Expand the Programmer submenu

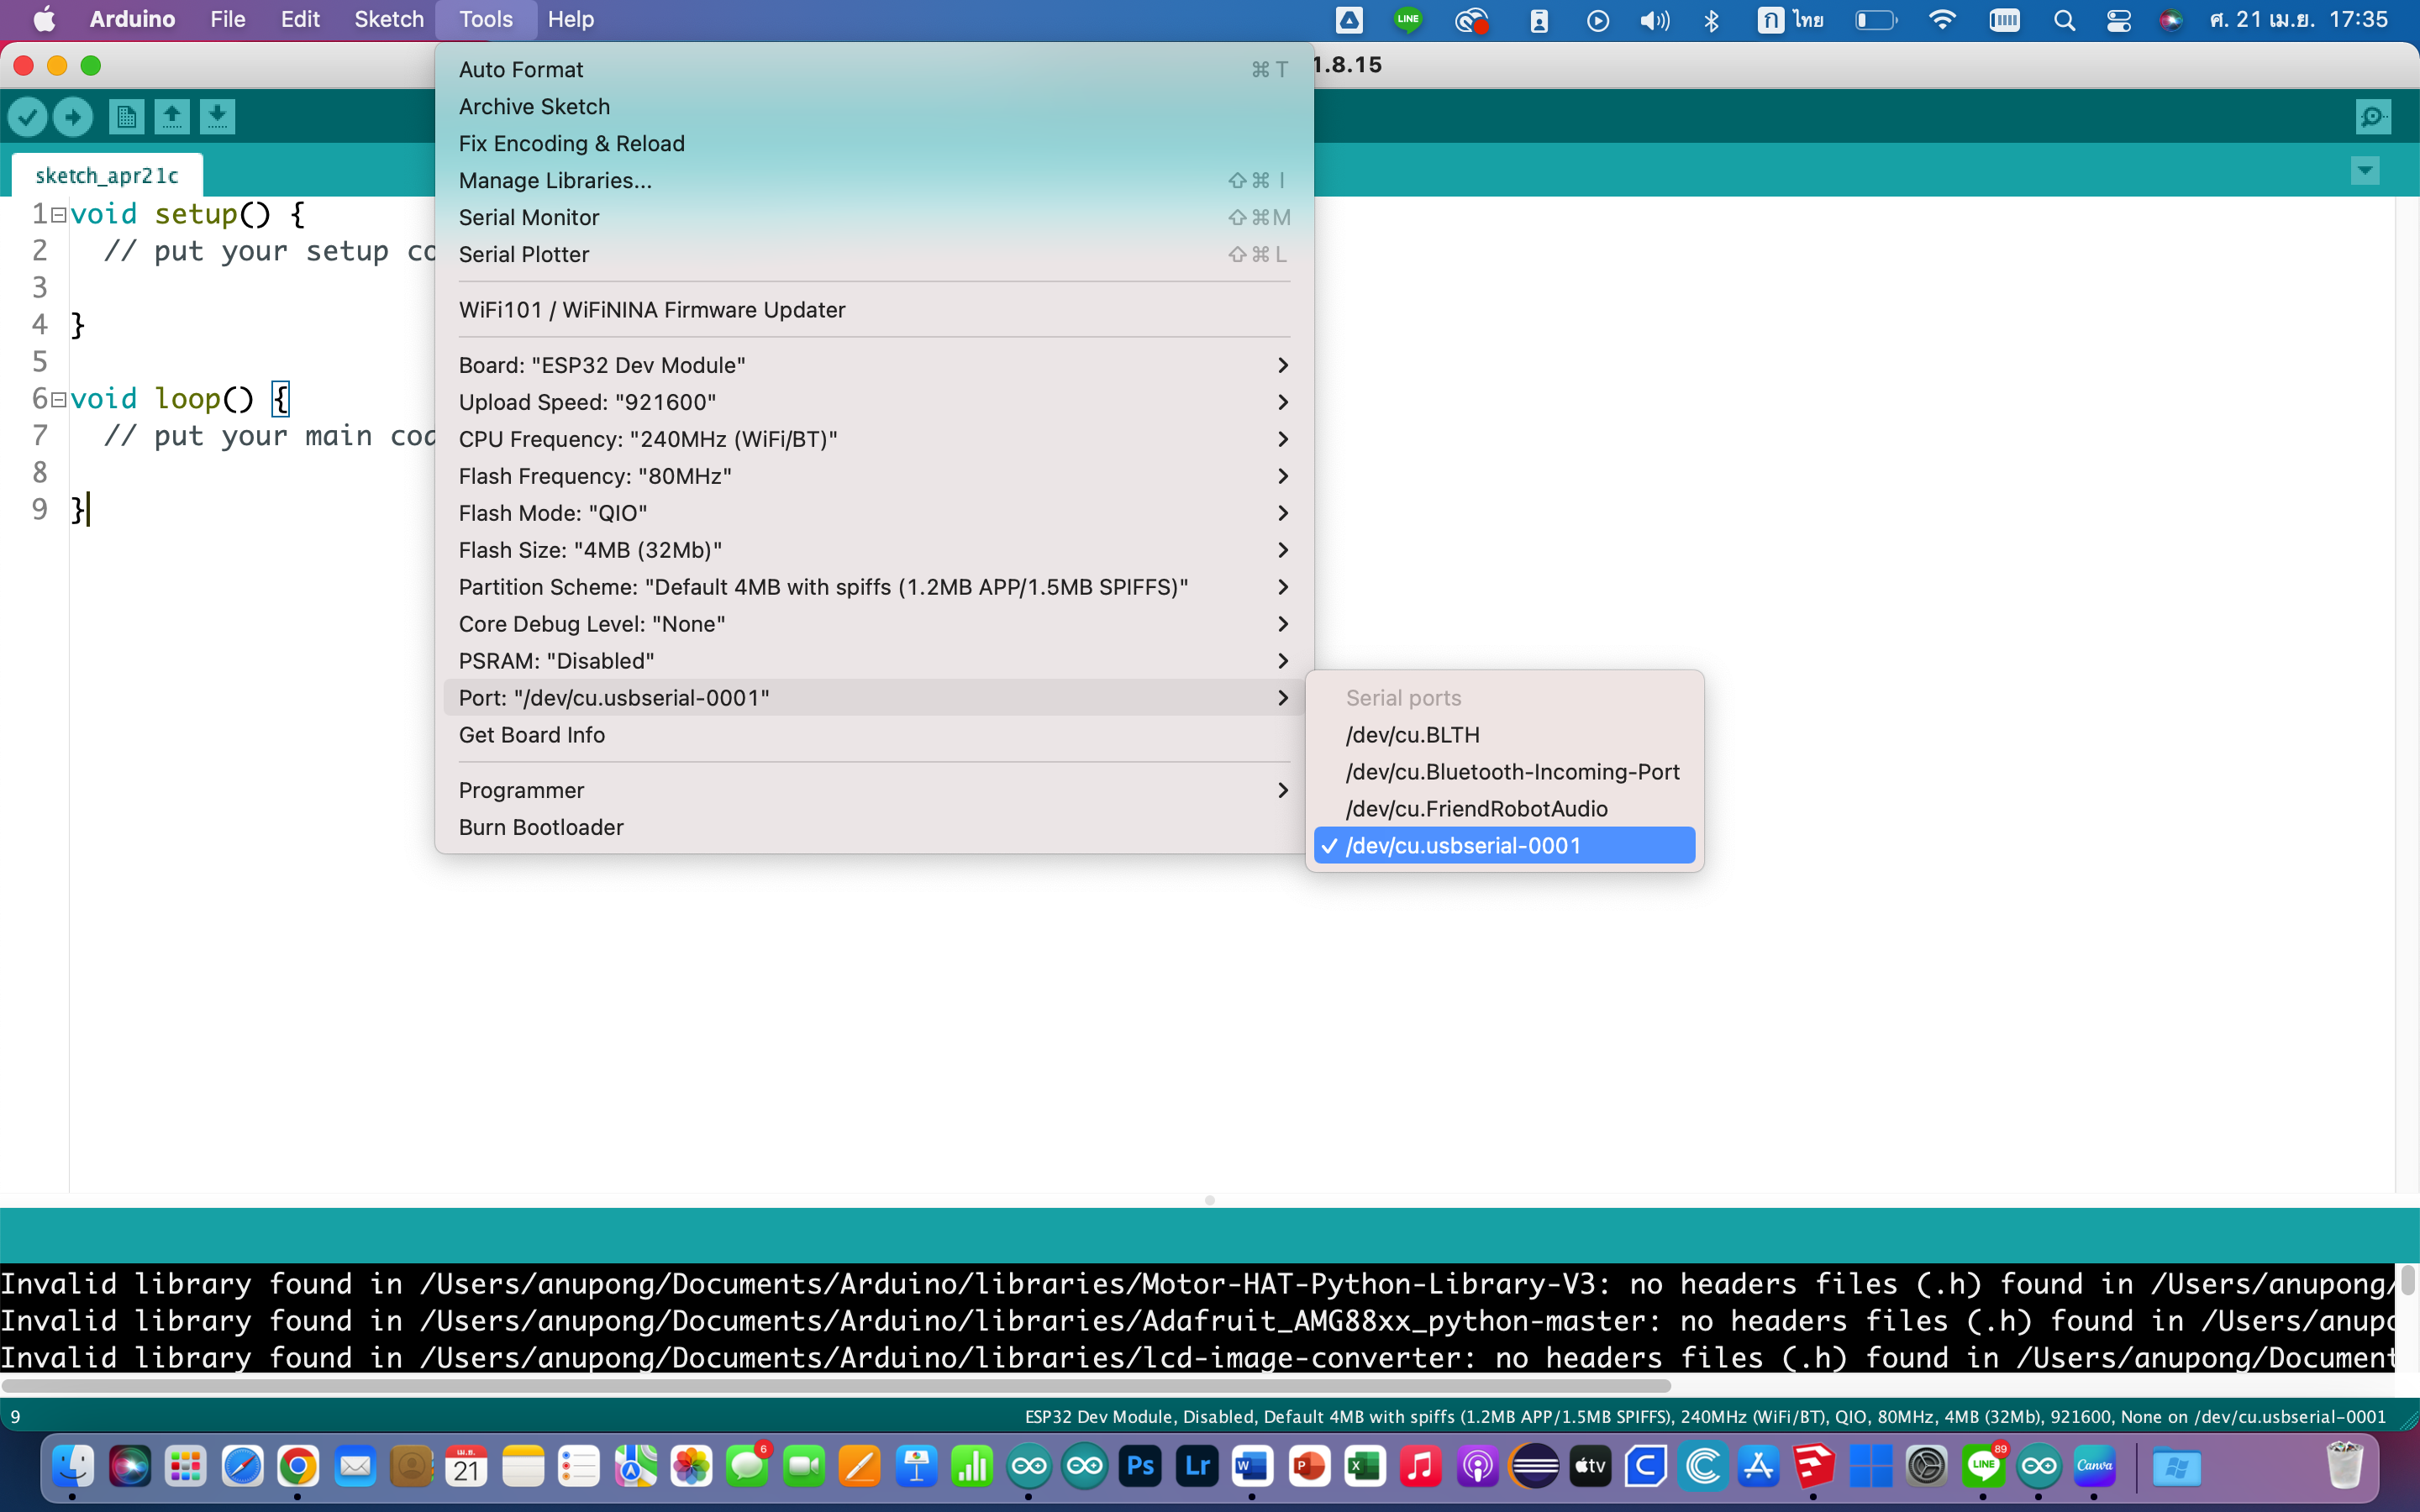coord(873,791)
